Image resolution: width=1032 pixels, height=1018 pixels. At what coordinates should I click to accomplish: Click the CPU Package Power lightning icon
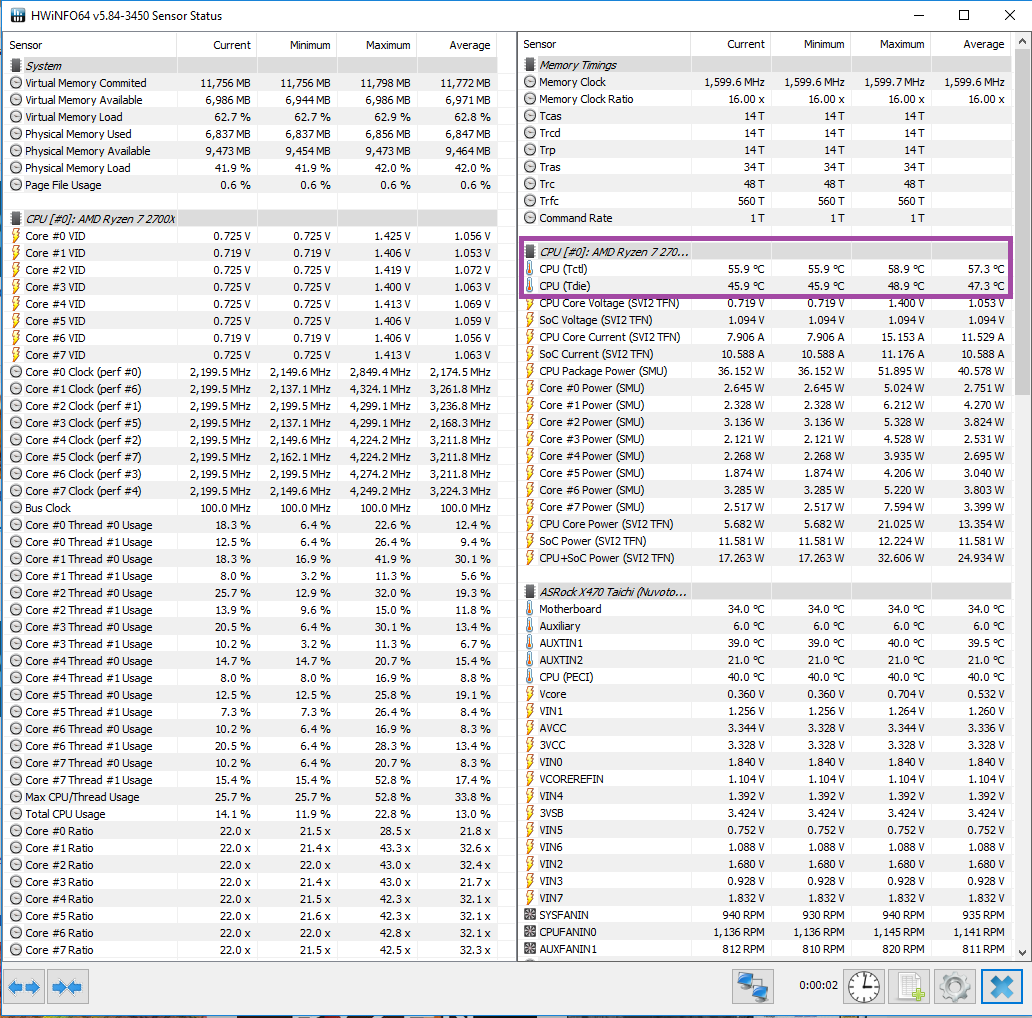coord(530,370)
